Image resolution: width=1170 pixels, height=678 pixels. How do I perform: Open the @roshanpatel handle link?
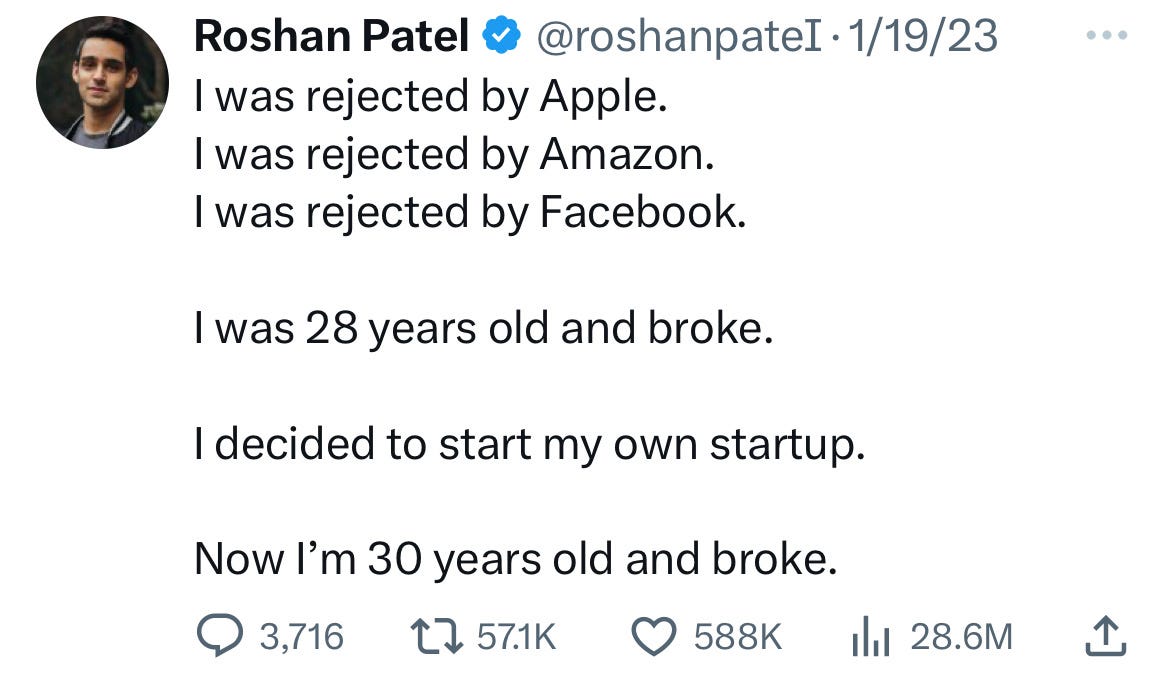tap(680, 37)
